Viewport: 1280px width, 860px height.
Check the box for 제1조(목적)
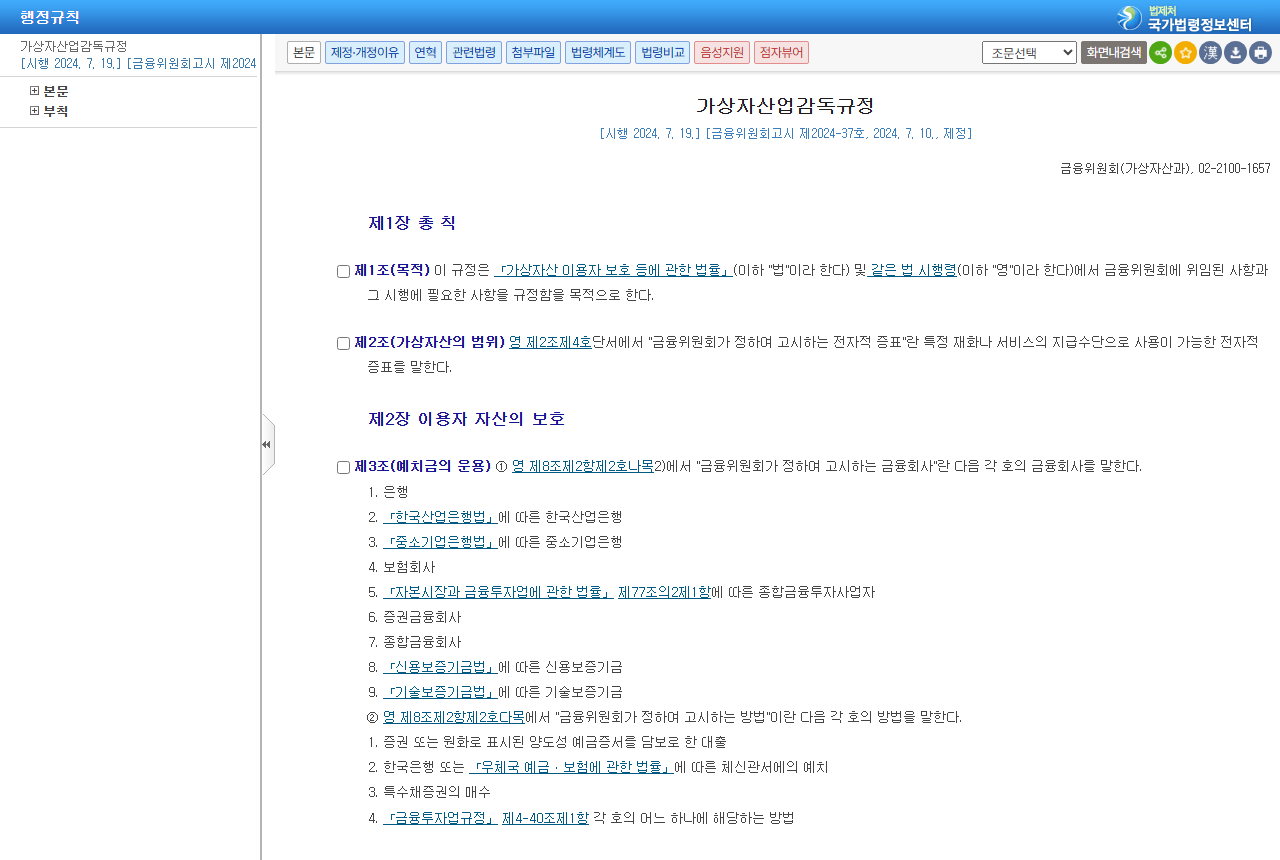(x=343, y=271)
